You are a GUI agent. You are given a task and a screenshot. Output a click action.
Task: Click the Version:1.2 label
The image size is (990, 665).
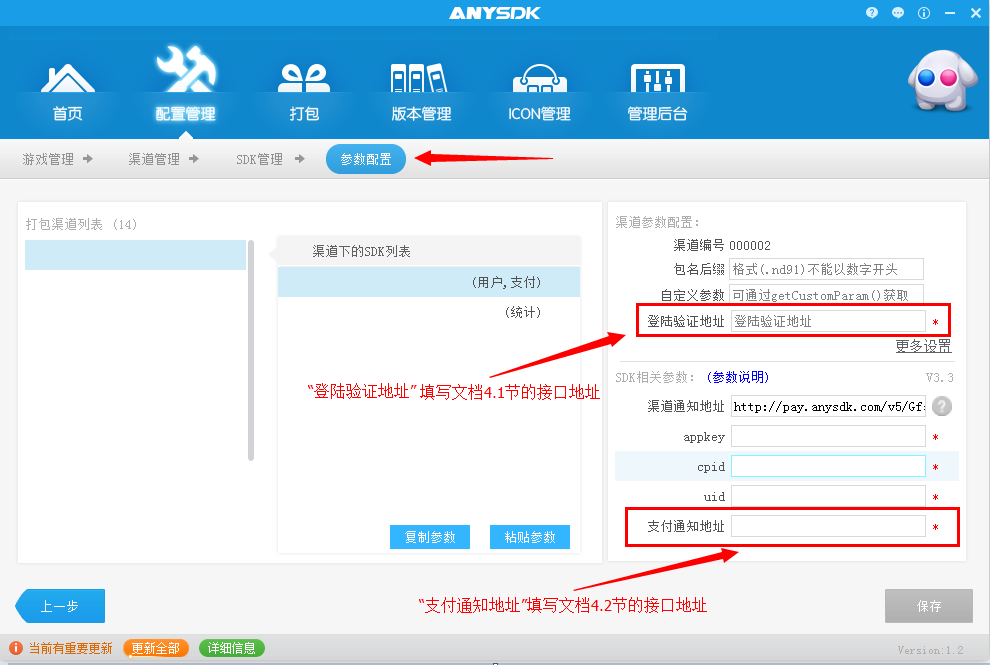[930, 650]
